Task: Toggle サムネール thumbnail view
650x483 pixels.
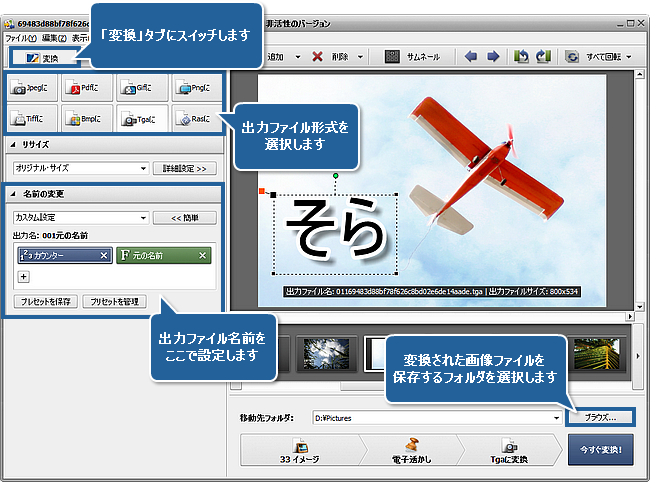Action: [x=412, y=57]
